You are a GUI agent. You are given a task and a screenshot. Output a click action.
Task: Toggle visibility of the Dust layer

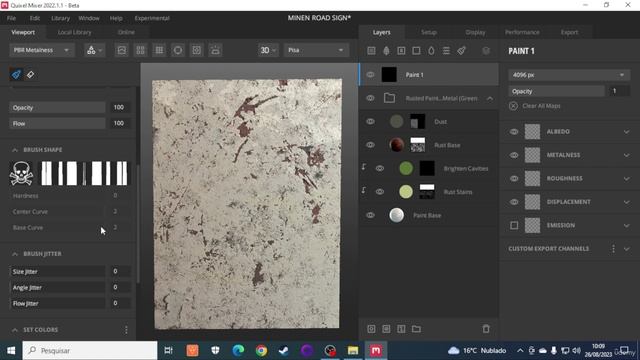click(x=370, y=122)
